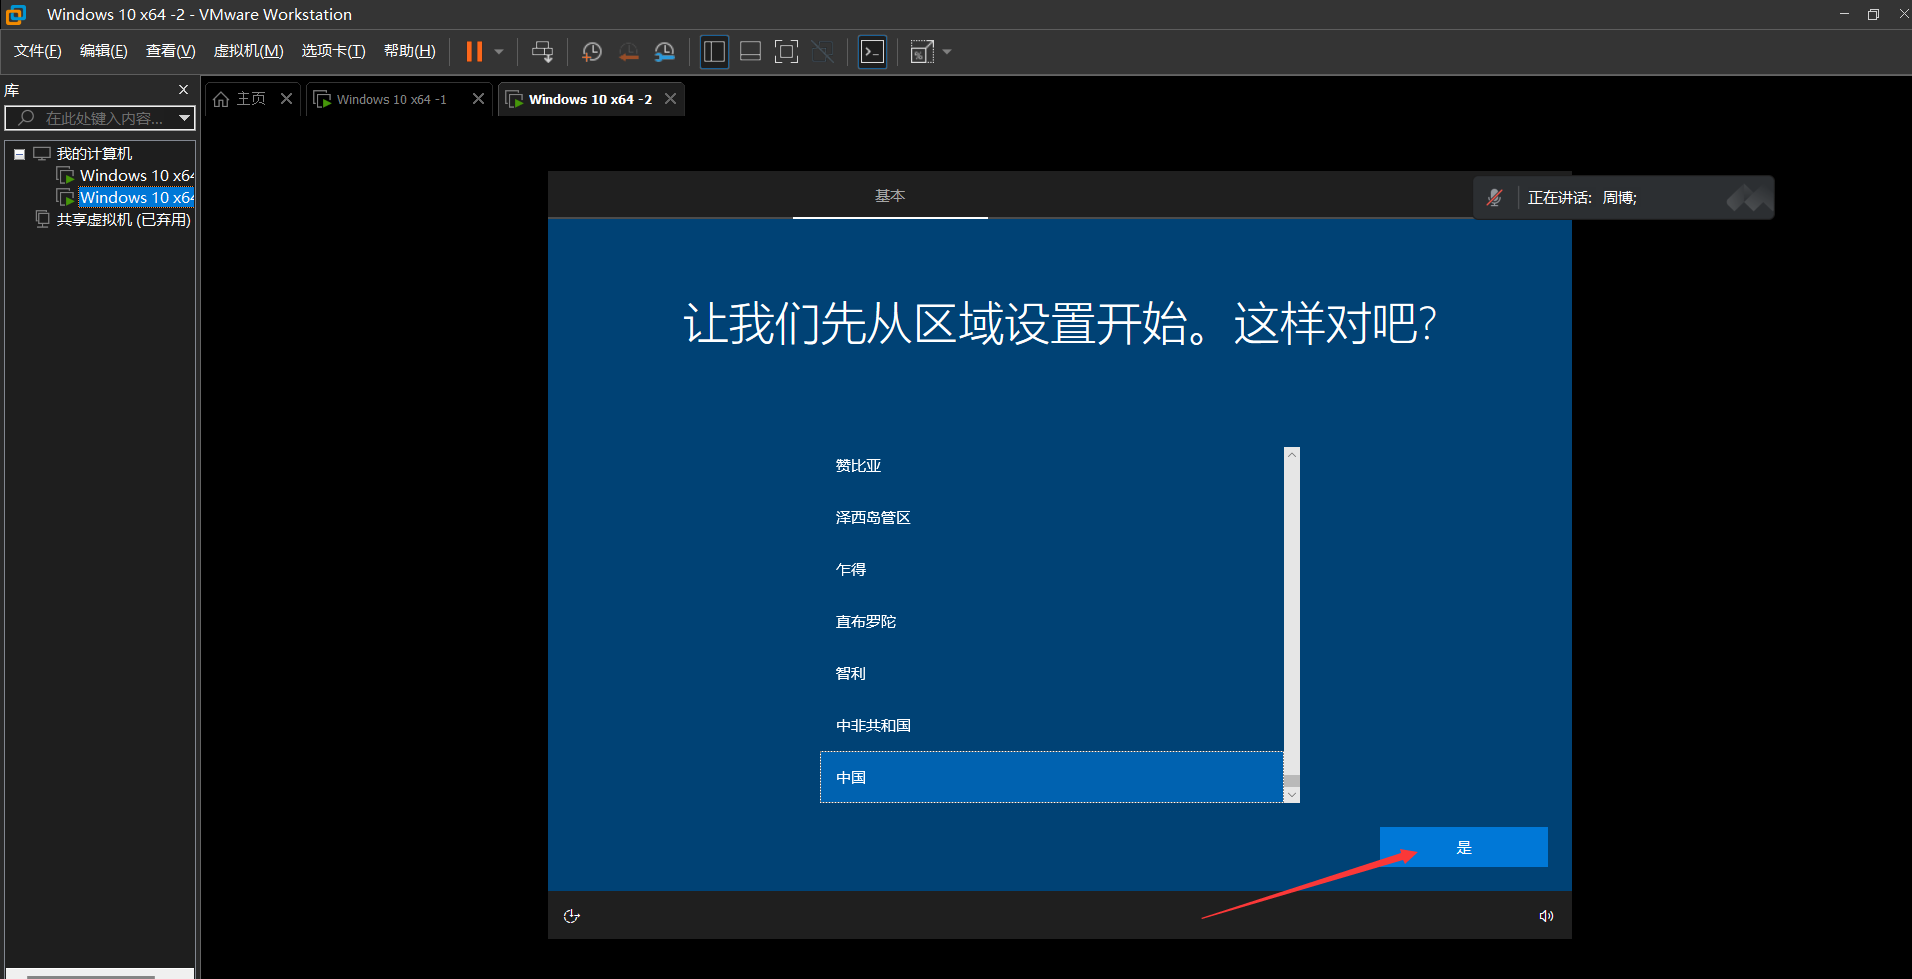Toggle the thumbnail bar view
The height and width of the screenshot is (979, 1912).
click(x=750, y=51)
